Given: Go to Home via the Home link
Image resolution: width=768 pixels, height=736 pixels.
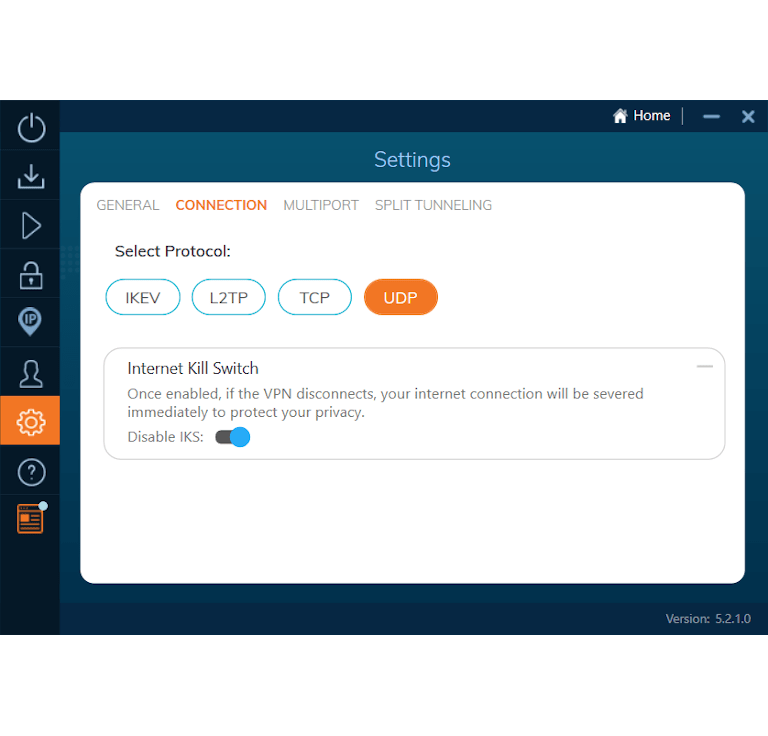Looking at the screenshot, I should click(651, 116).
